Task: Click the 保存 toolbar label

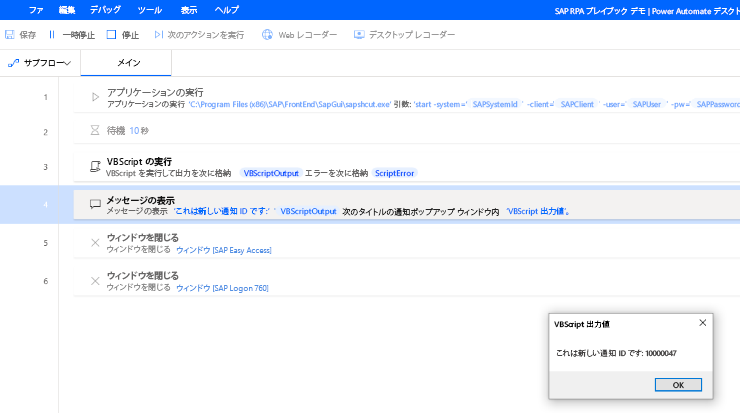Action: (x=27, y=35)
